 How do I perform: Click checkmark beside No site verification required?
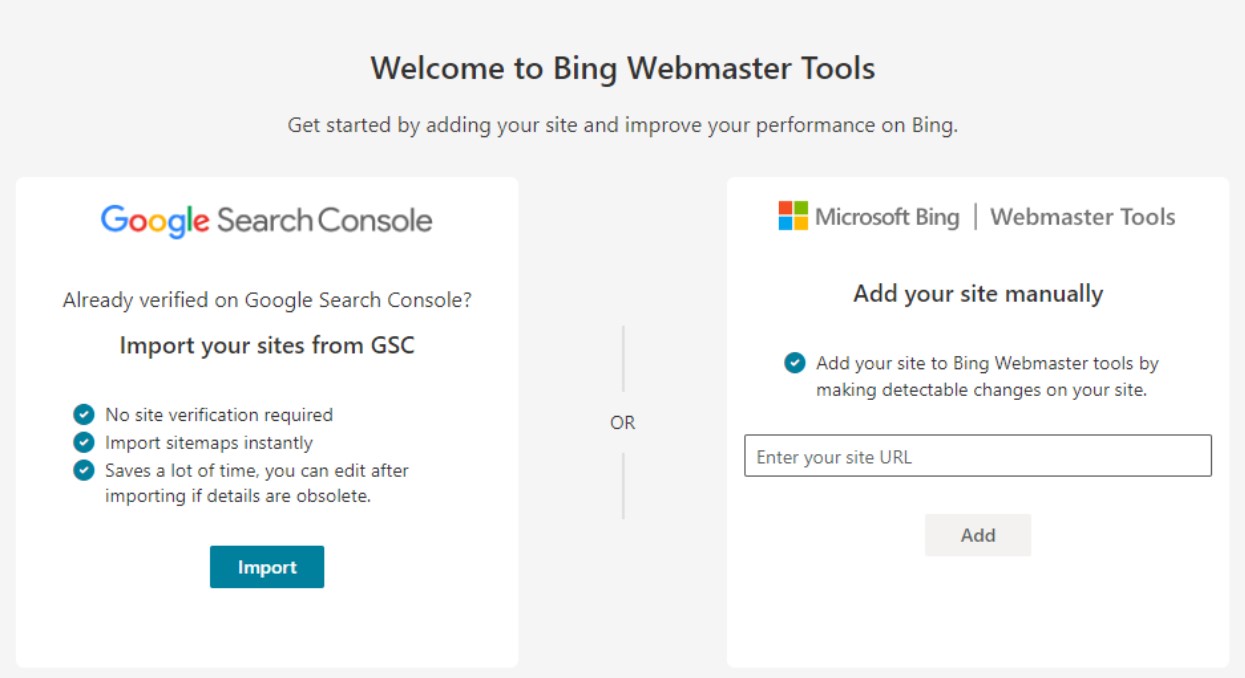pos(84,415)
